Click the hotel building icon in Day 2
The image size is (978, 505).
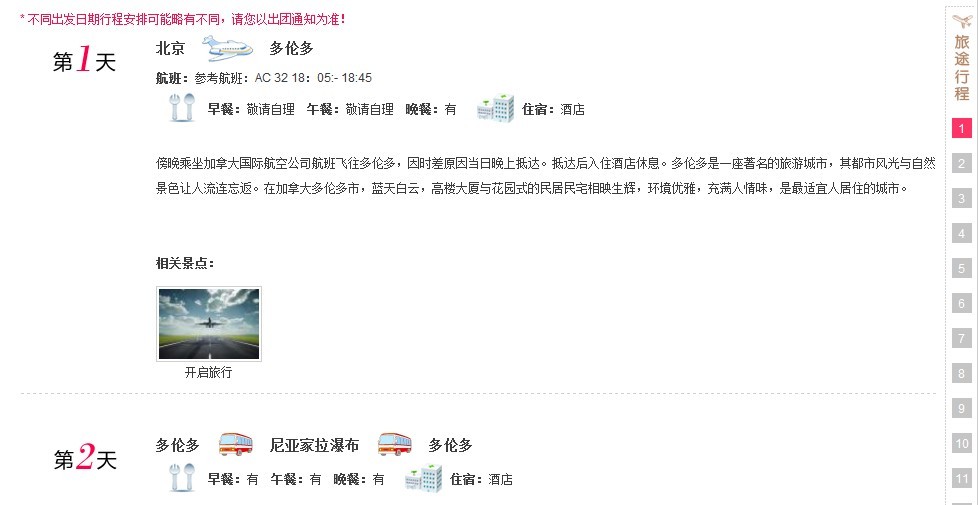point(424,478)
